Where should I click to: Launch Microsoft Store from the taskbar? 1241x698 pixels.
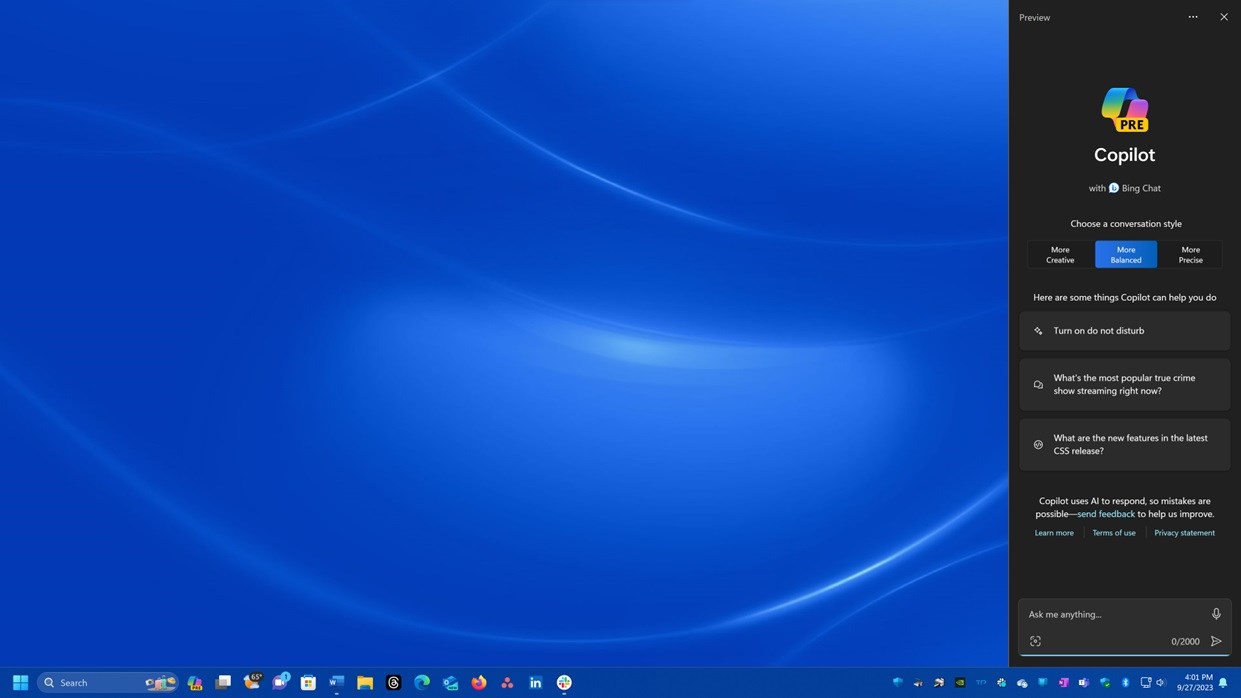(308, 683)
